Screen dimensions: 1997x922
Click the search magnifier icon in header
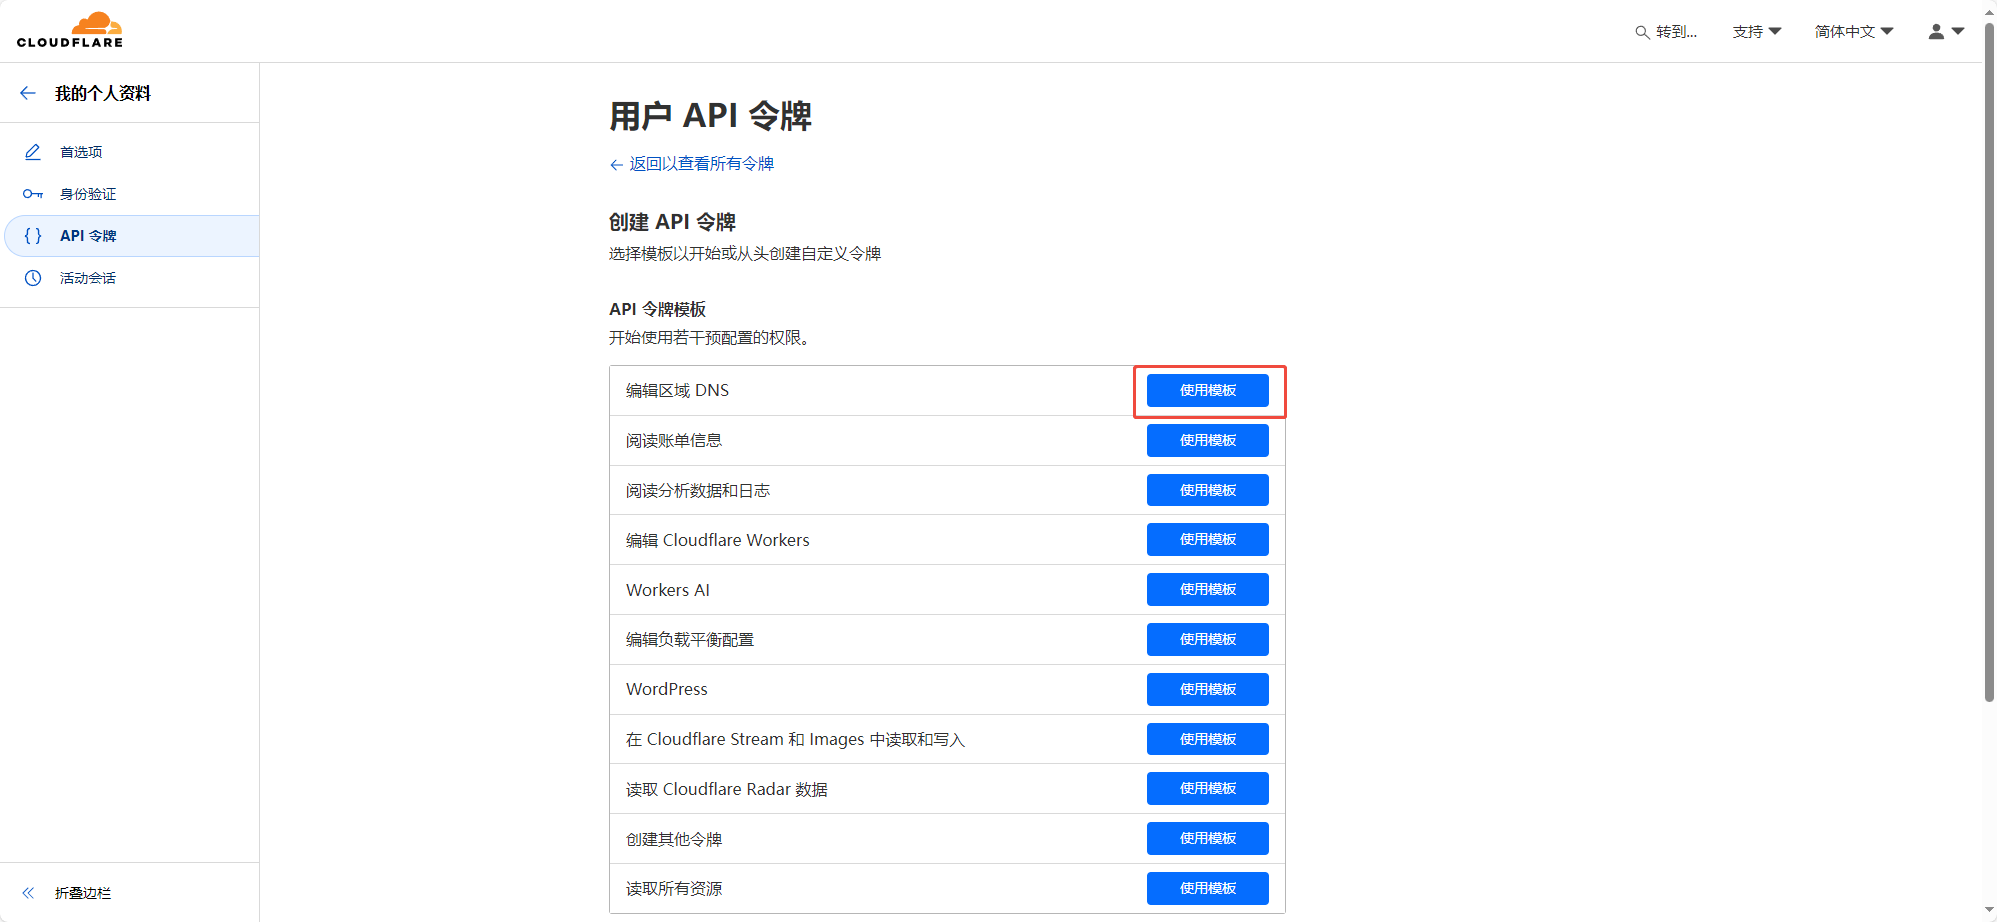click(x=1642, y=32)
